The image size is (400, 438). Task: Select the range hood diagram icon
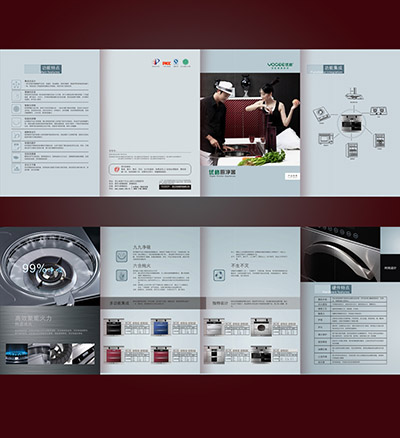[354, 94]
